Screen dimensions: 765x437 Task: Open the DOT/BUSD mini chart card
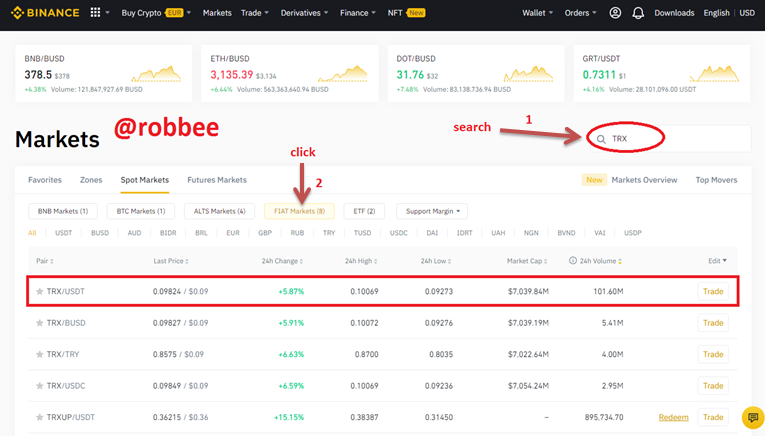[476, 74]
